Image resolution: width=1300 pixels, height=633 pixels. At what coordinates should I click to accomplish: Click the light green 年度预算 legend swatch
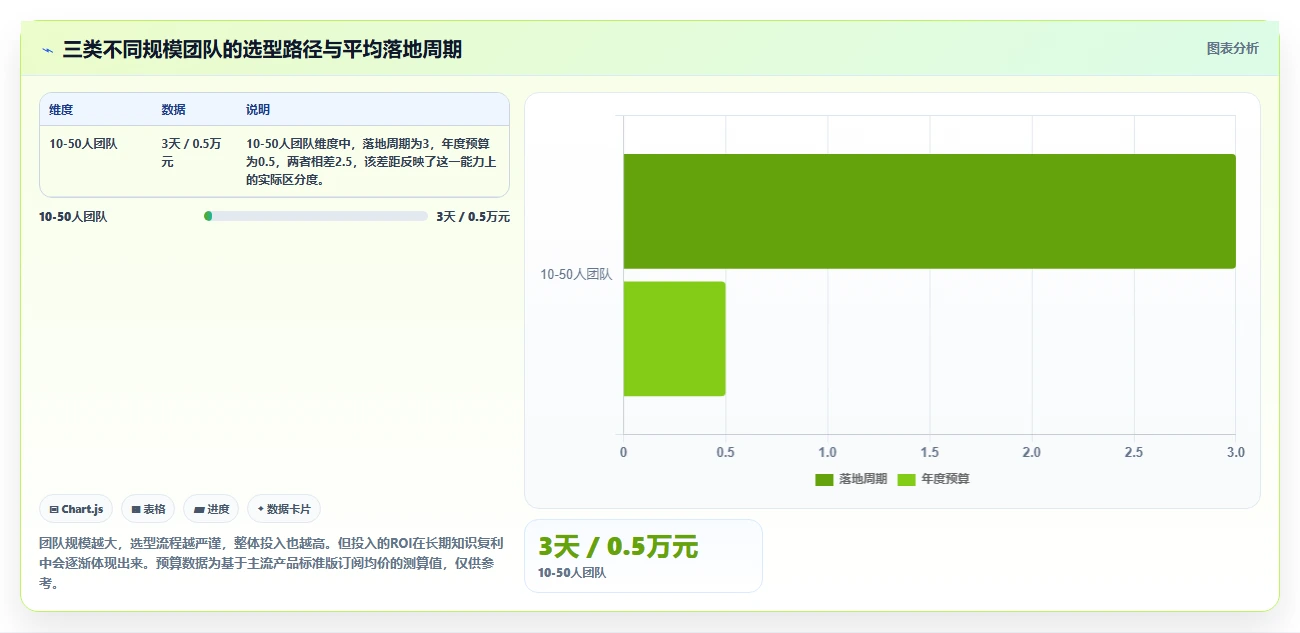pos(906,480)
